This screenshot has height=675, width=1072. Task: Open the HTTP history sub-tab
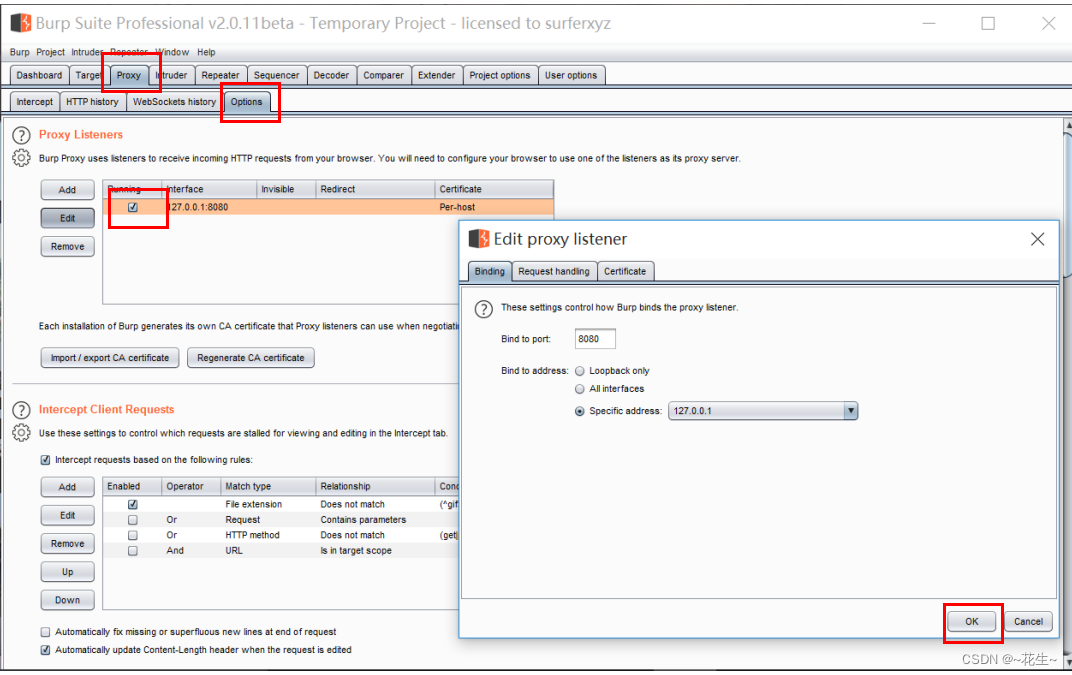[x=92, y=102]
